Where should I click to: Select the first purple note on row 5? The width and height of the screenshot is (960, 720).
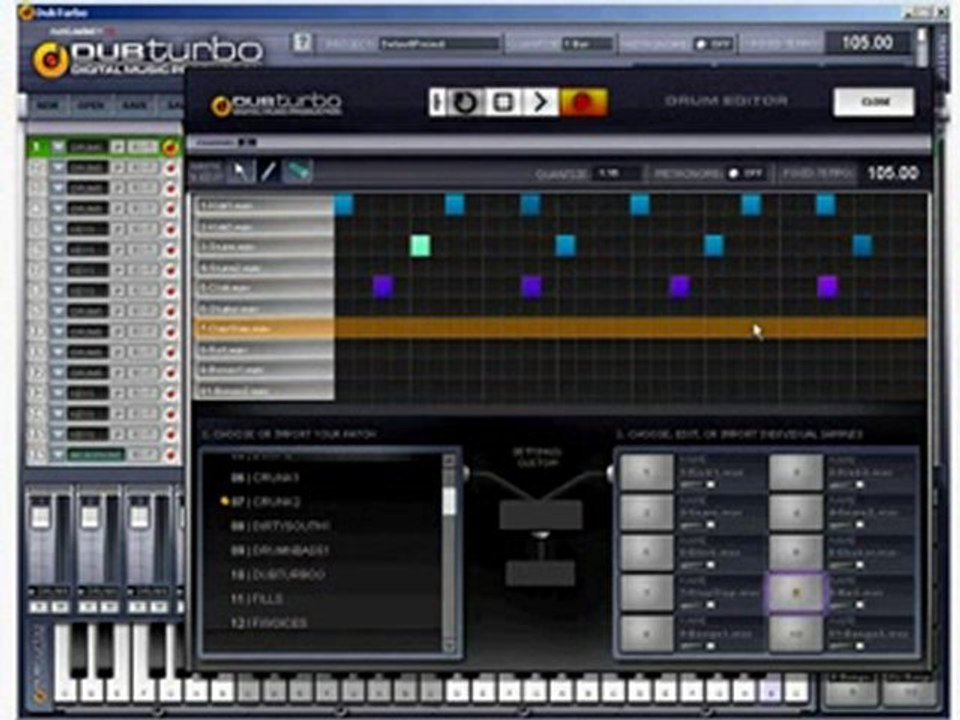(x=383, y=287)
